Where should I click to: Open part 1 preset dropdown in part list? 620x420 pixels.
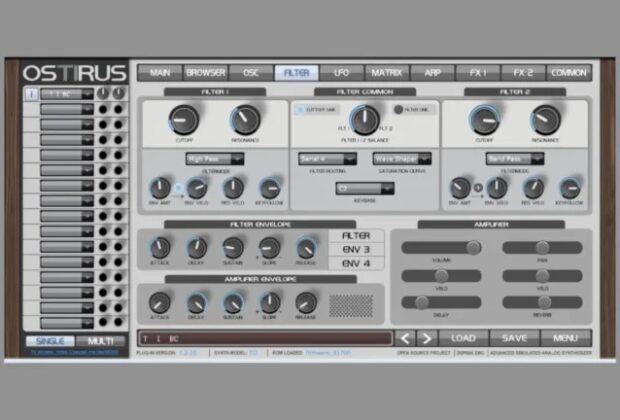[67, 94]
